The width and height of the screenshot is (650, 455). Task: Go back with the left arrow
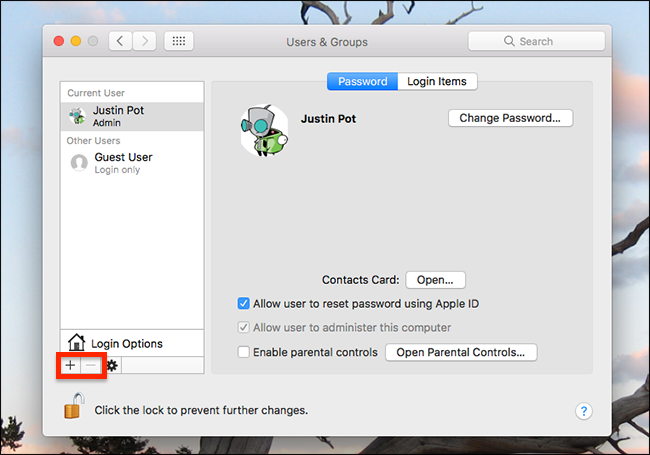pos(121,41)
